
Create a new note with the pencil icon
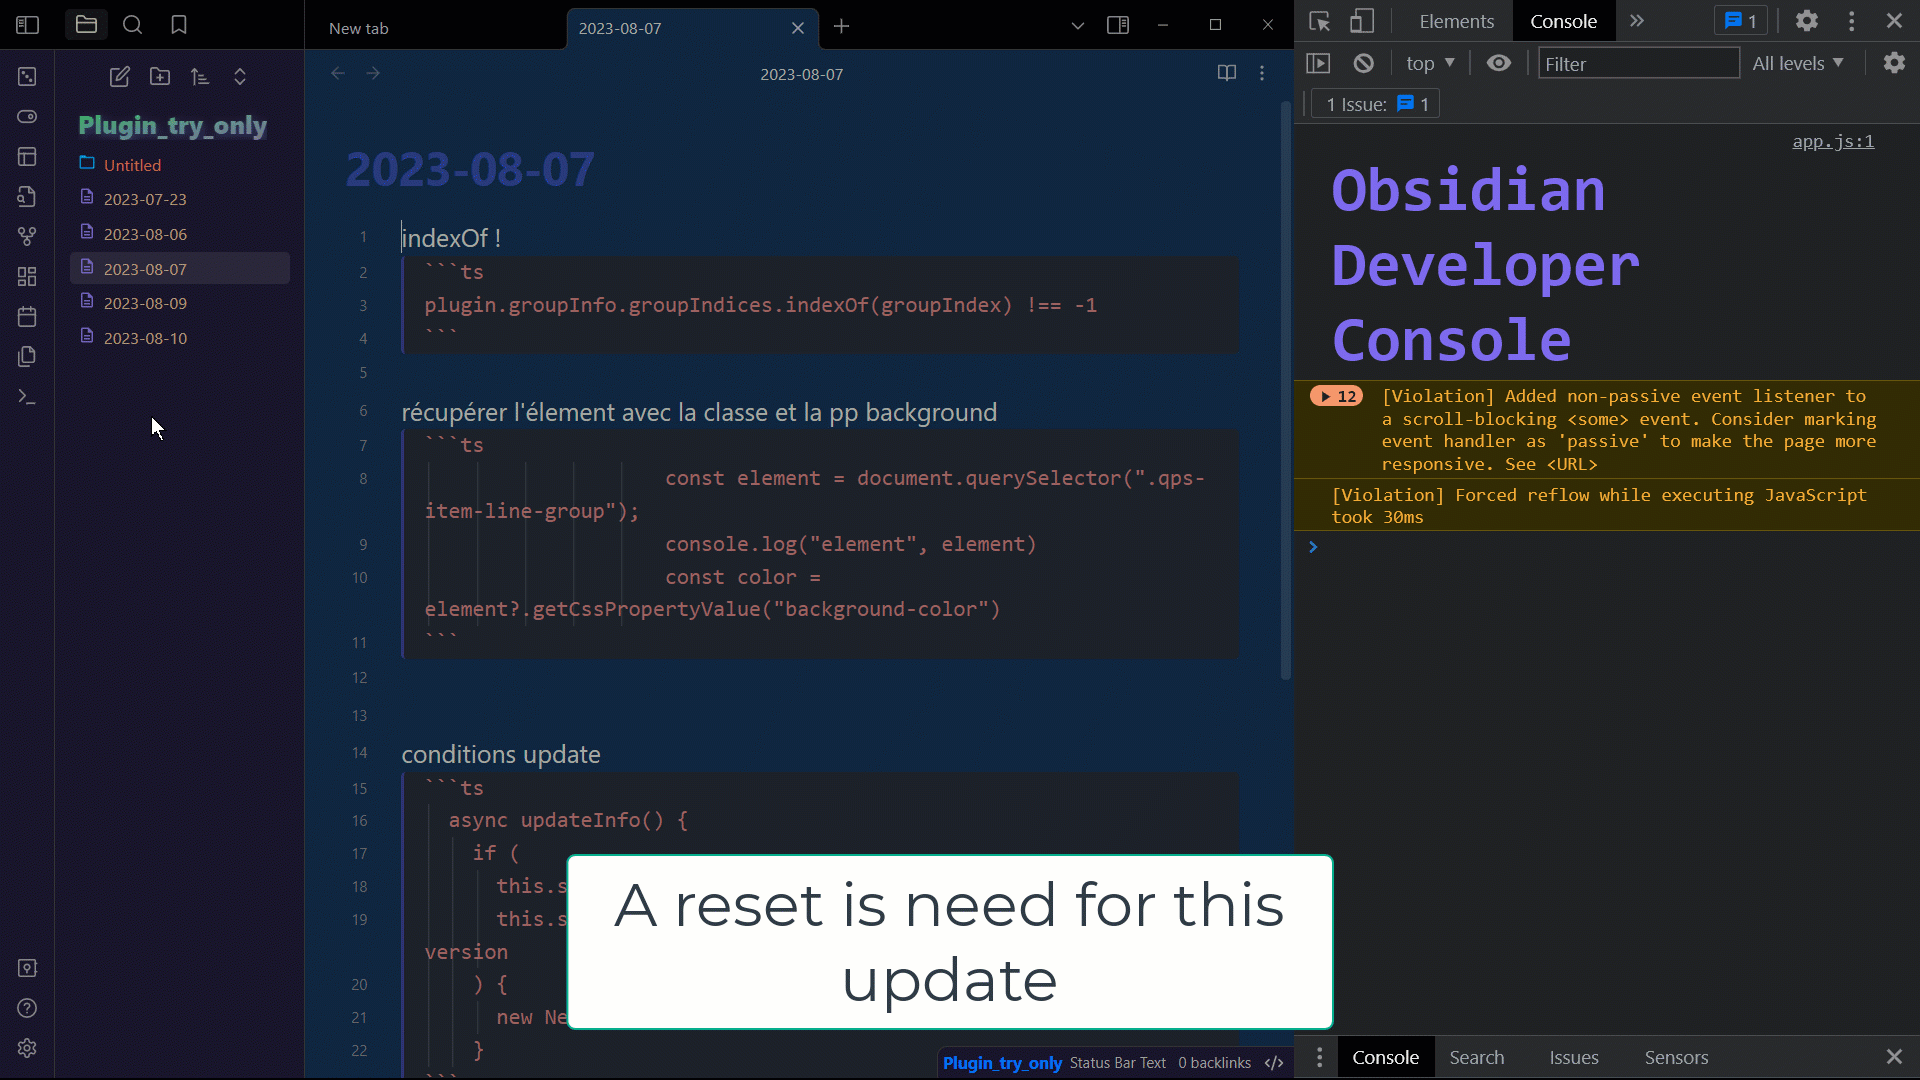(x=119, y=77)
